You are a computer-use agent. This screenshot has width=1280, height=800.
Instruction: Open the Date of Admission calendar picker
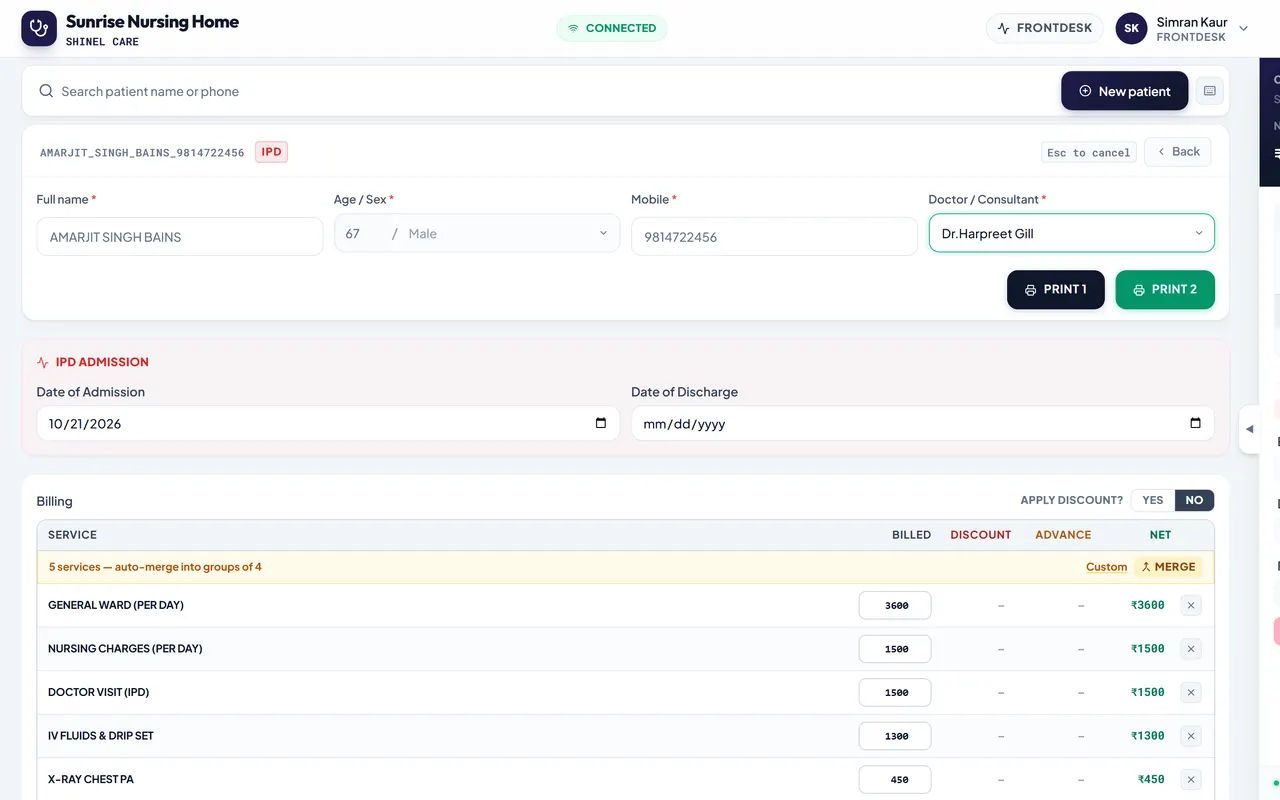(601, 423)
